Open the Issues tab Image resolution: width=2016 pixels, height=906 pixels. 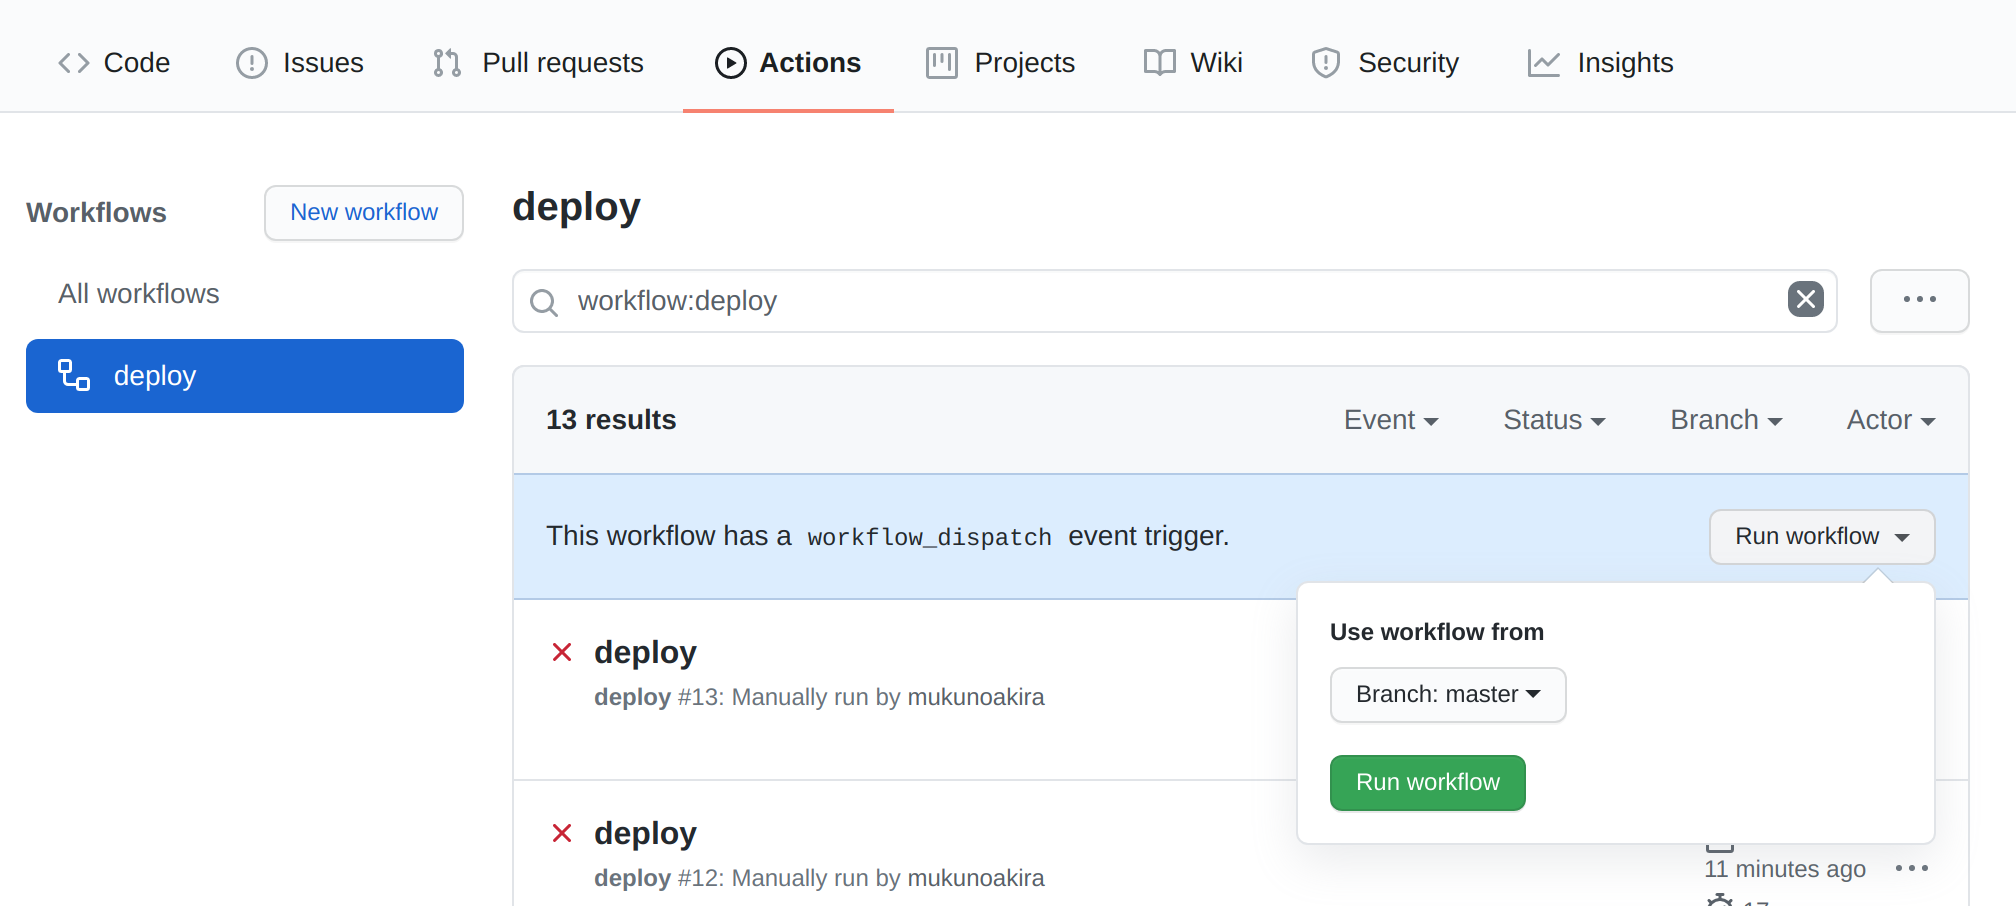(x=300, y=63)
